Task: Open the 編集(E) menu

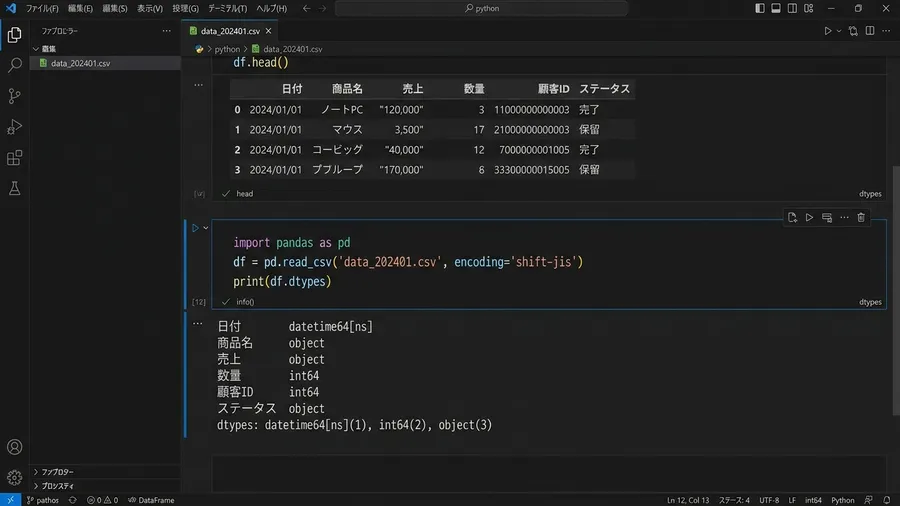Action: pos(80,9)
